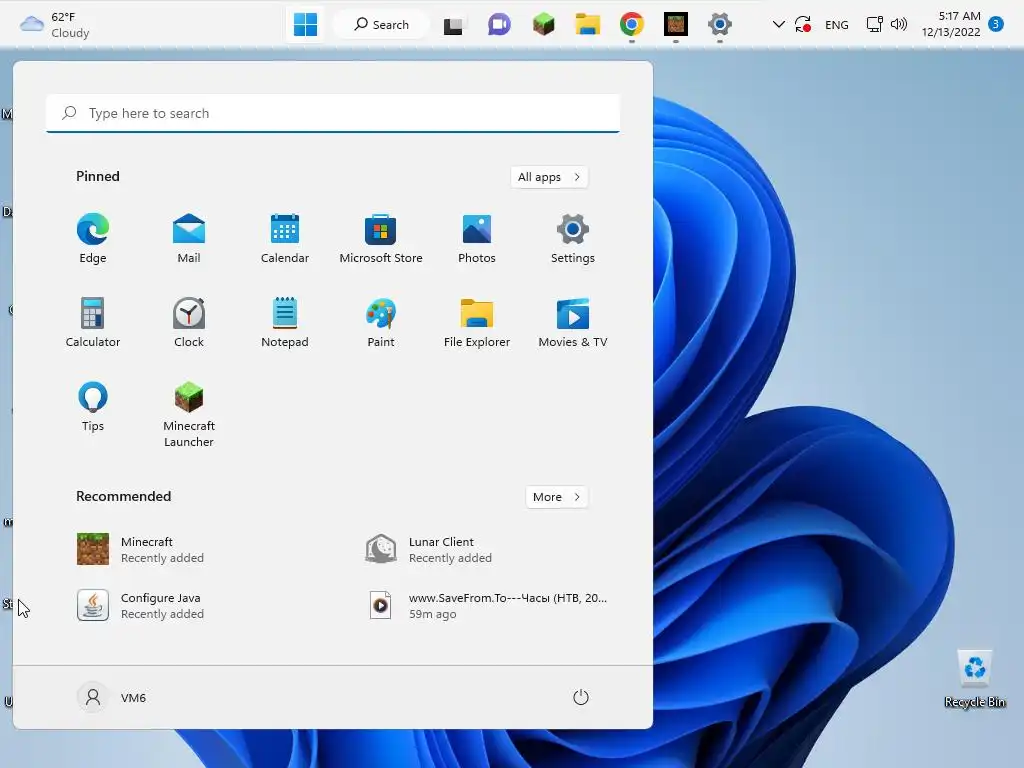Open Settings from the pinned apps
The width and height of the screenshot is (1024, 768).
[573, 238]
